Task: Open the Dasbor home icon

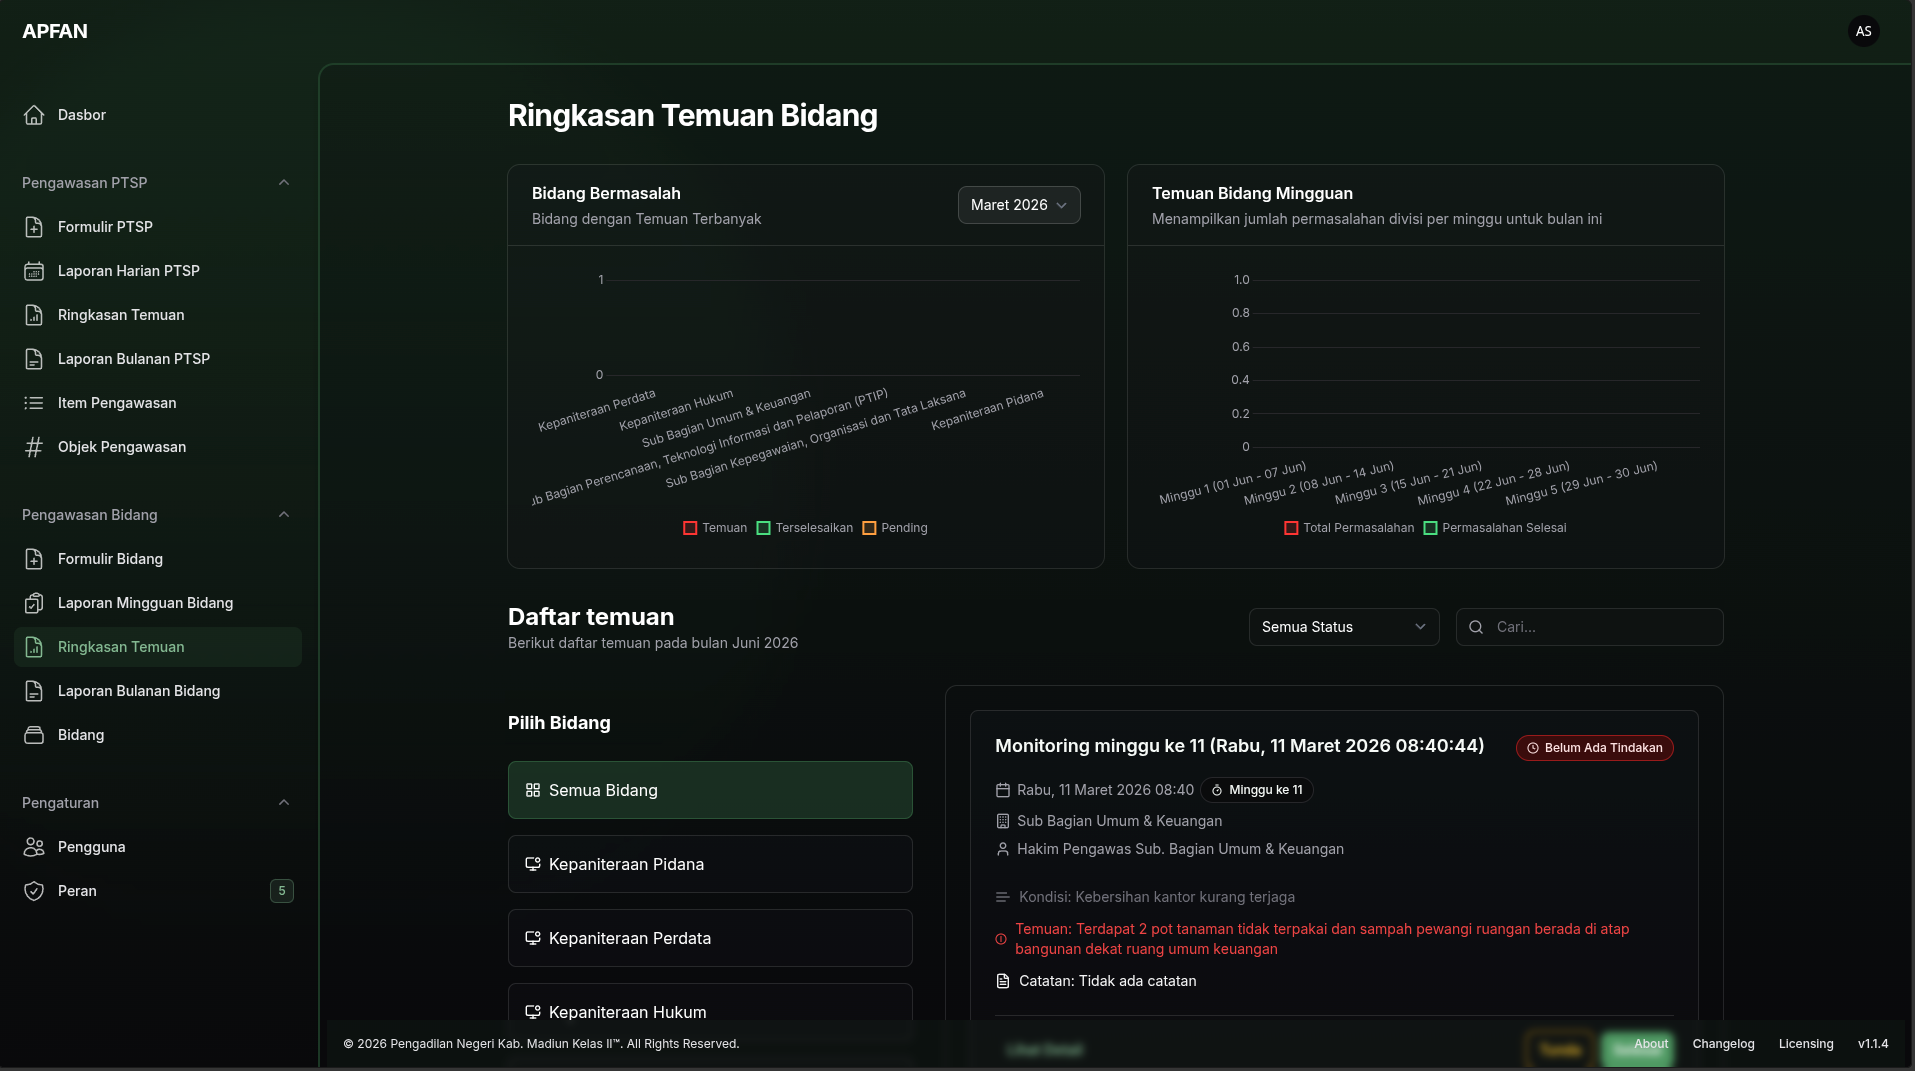Action: [34, 115]
